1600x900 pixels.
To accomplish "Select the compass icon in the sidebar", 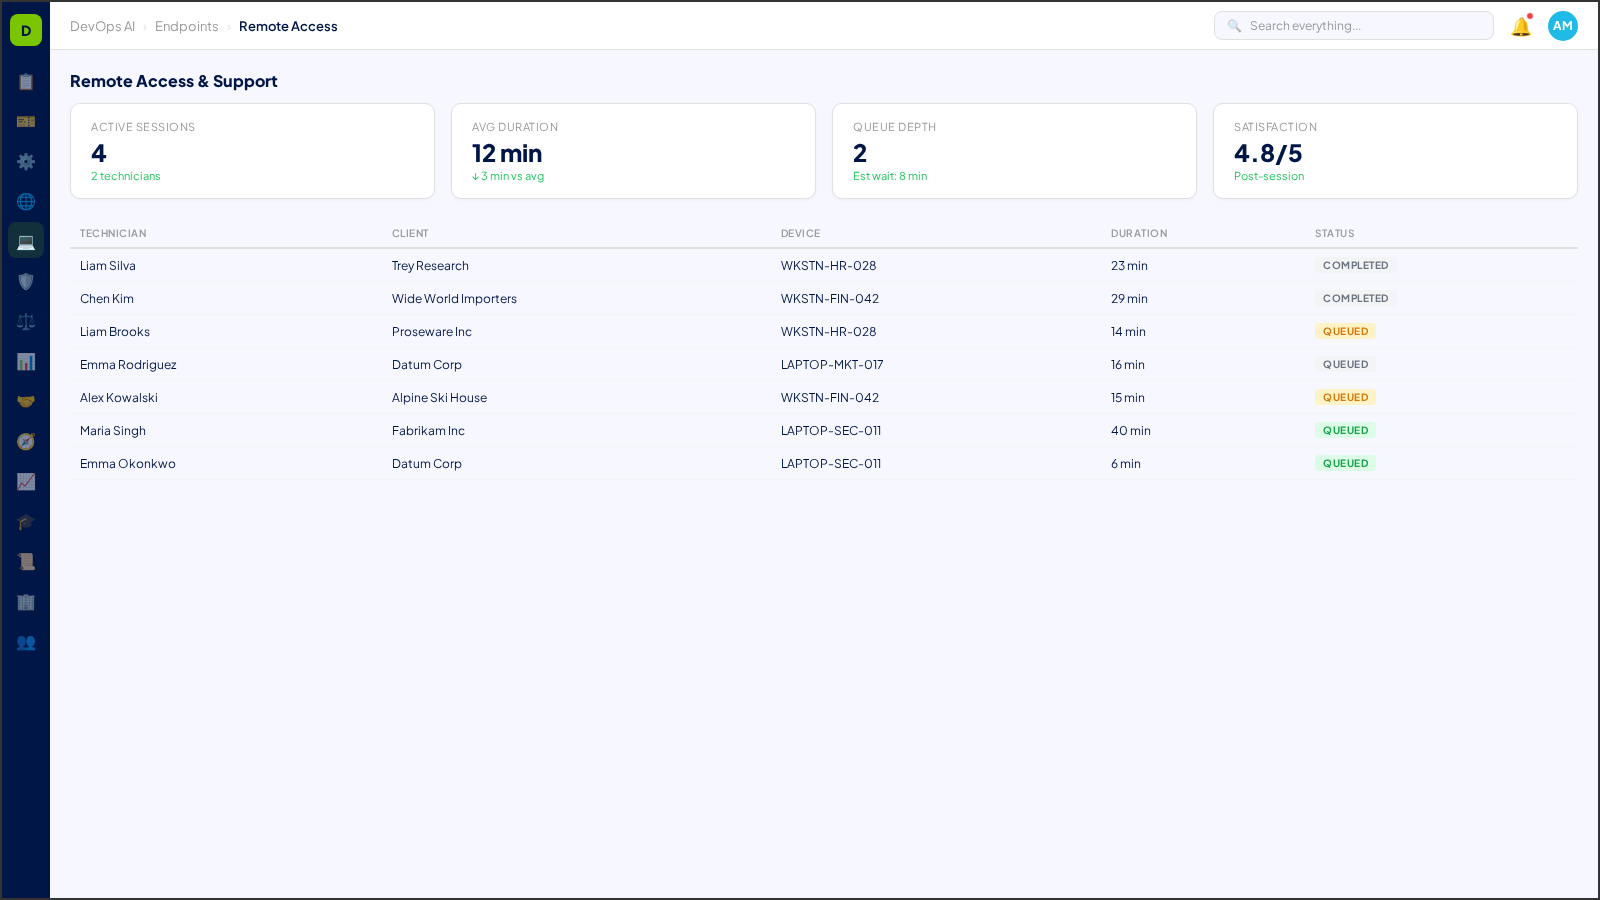I will [26, 441].
